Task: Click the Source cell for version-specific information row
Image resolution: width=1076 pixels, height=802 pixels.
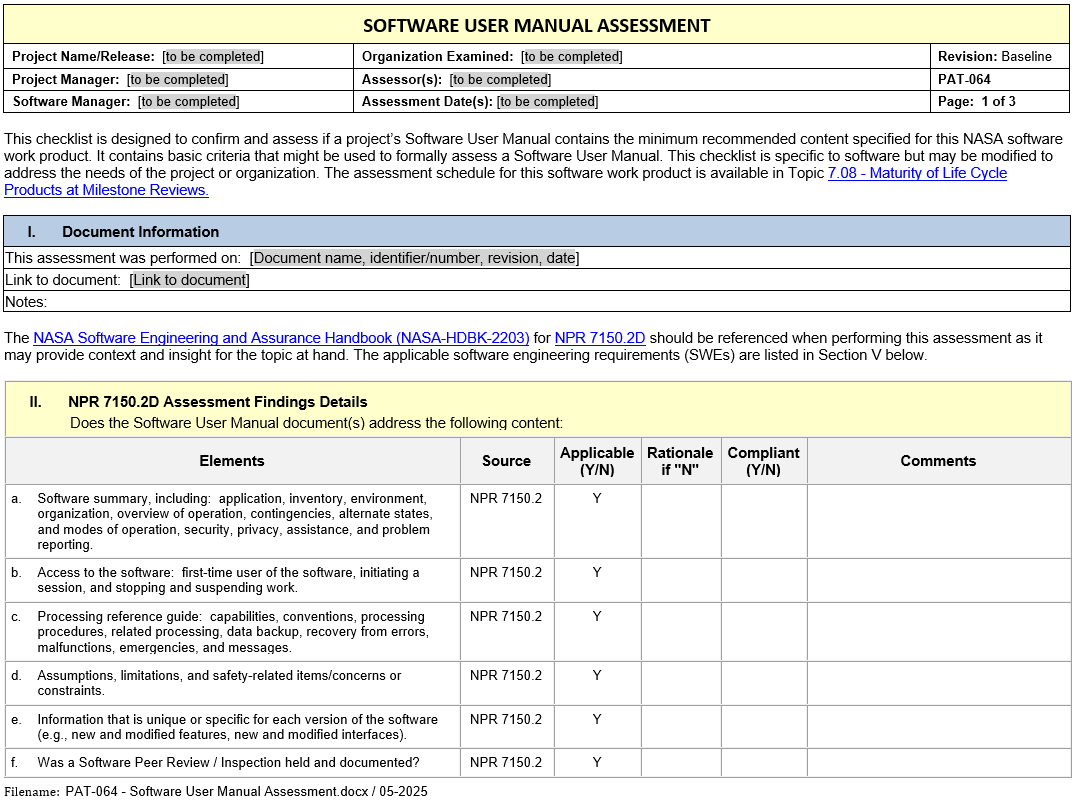Action: 506,720
